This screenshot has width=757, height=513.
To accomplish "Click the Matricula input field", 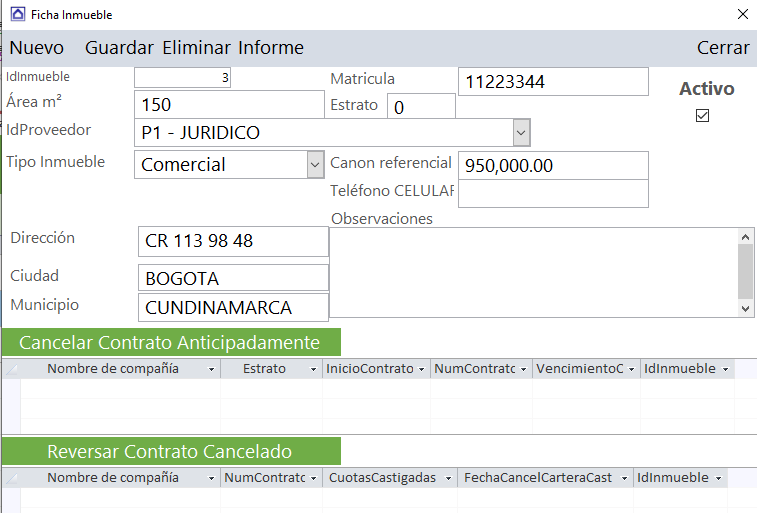I will (553, 82).
